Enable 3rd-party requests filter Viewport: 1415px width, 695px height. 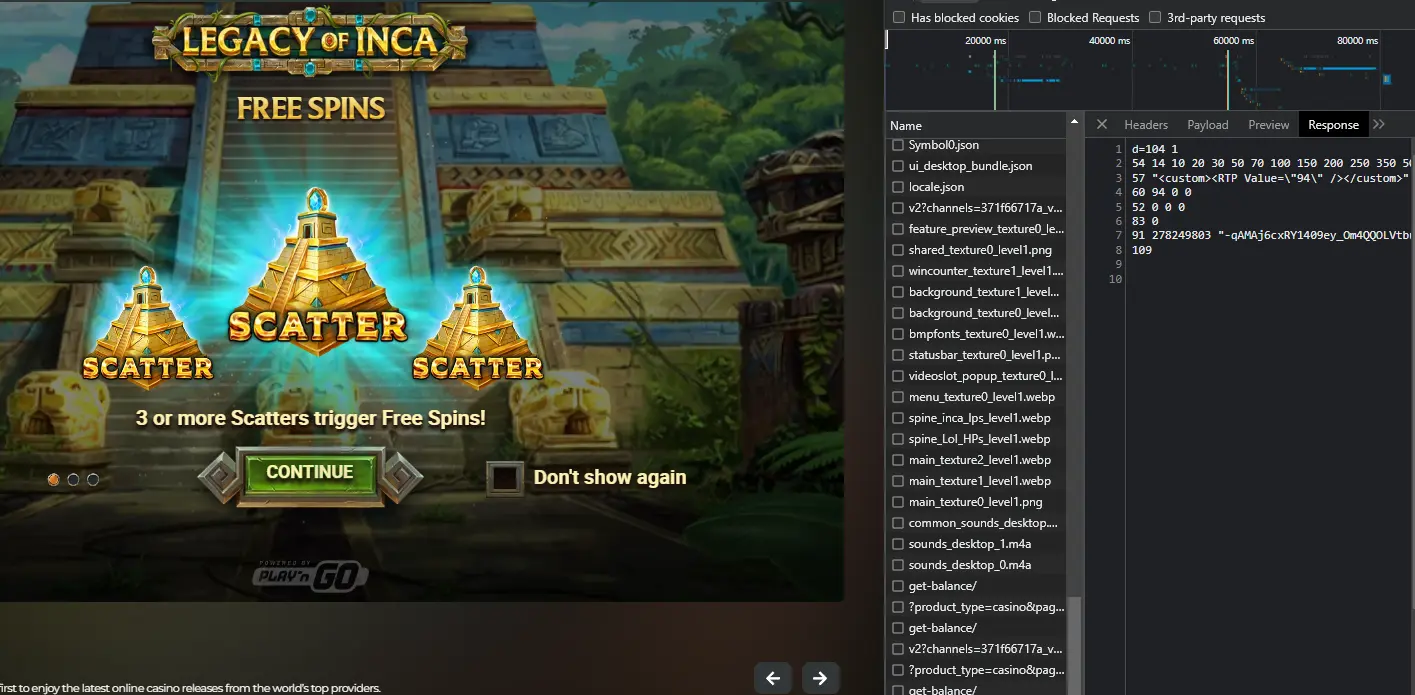tap(1155, 17)
